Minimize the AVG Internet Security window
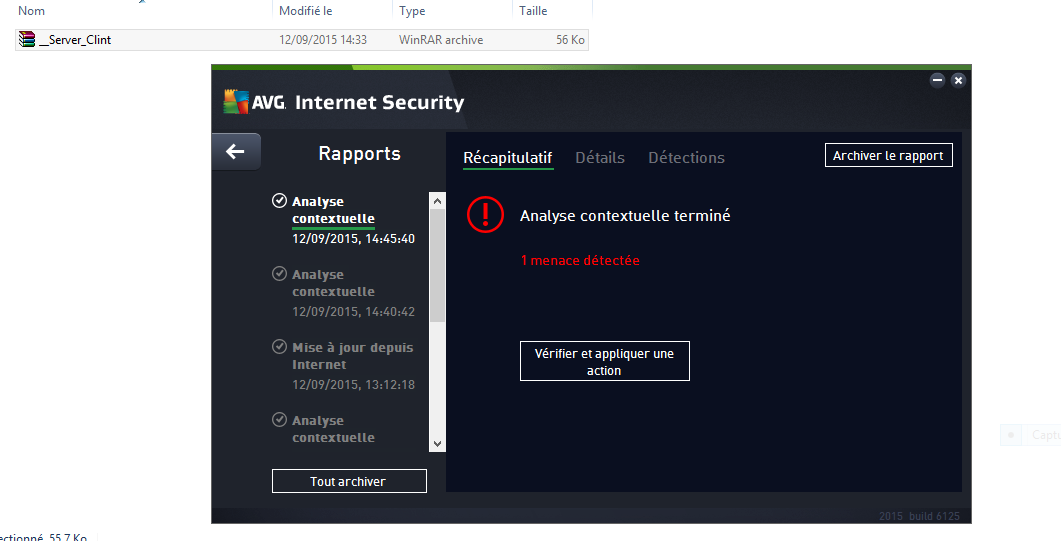This screenshot has height=541, width=1061. (x=937, y=80)
